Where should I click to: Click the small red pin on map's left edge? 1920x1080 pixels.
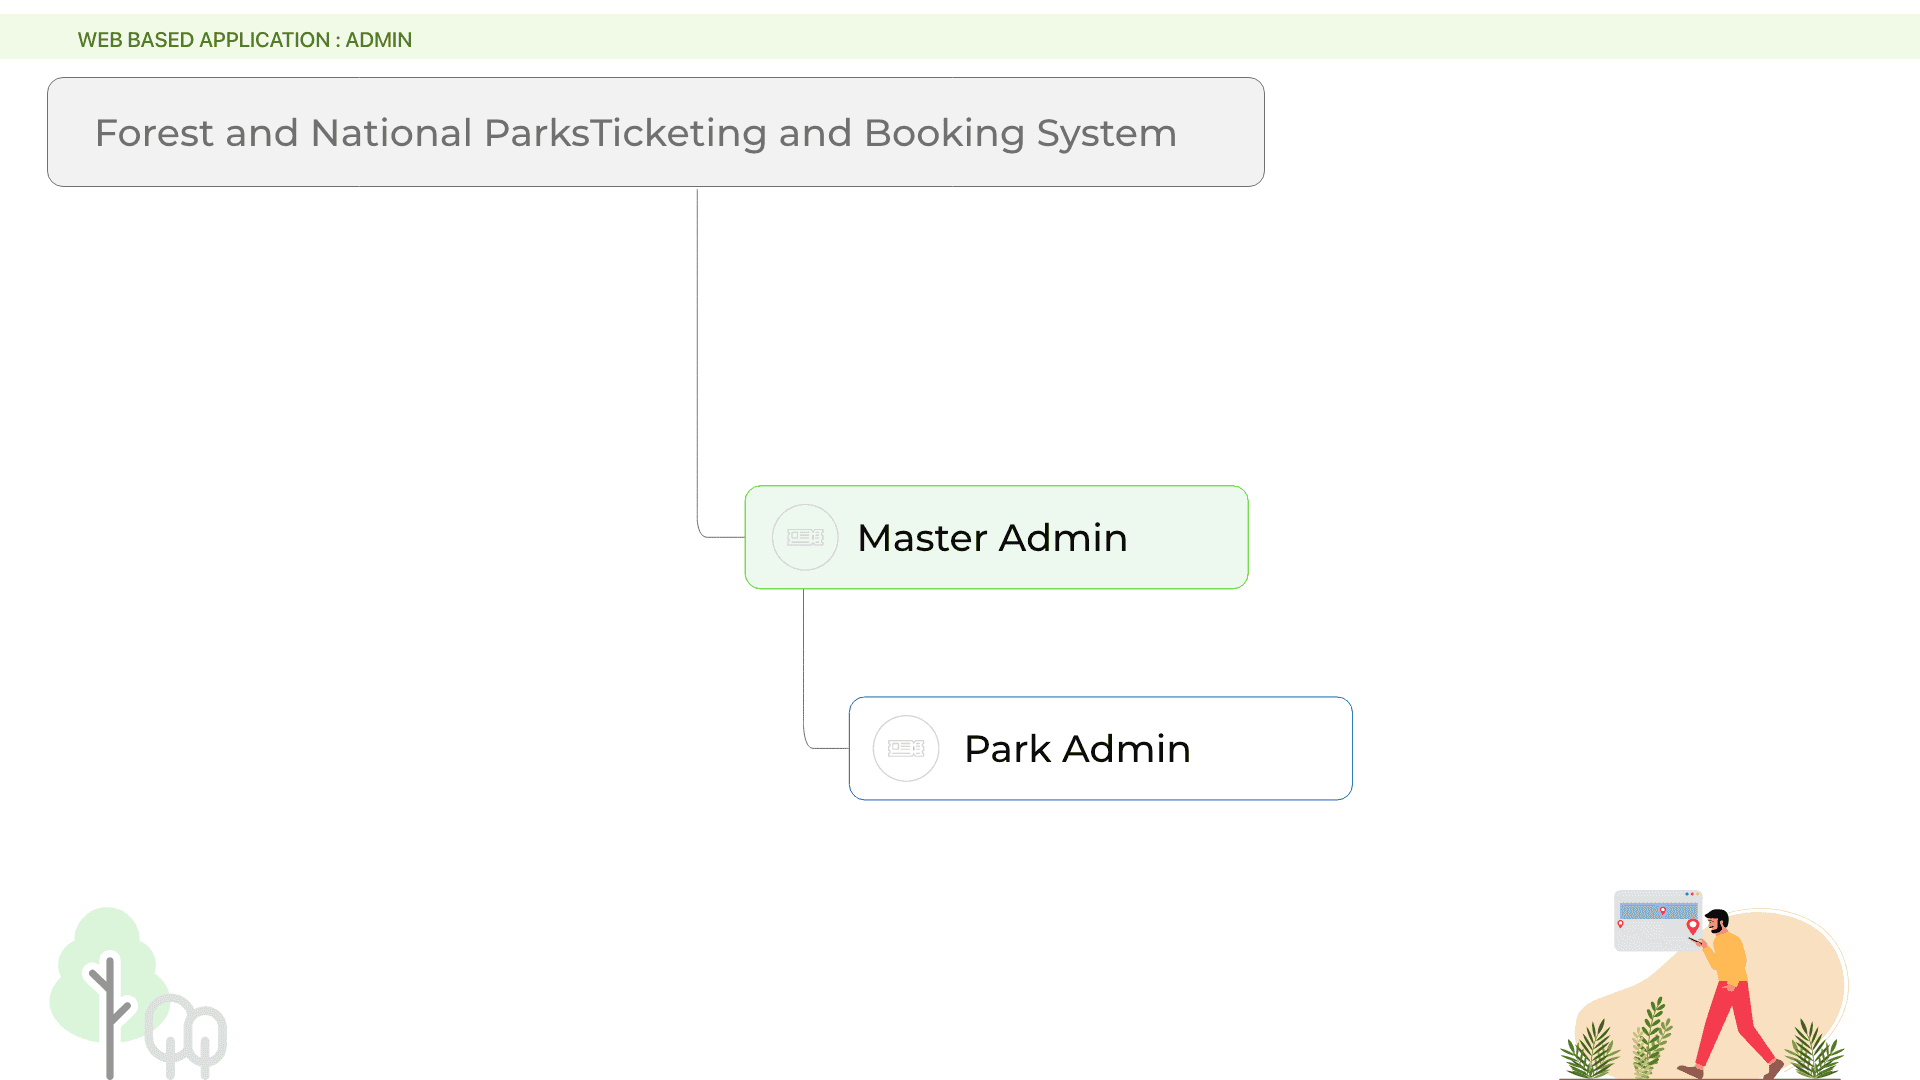(1620, 924)
